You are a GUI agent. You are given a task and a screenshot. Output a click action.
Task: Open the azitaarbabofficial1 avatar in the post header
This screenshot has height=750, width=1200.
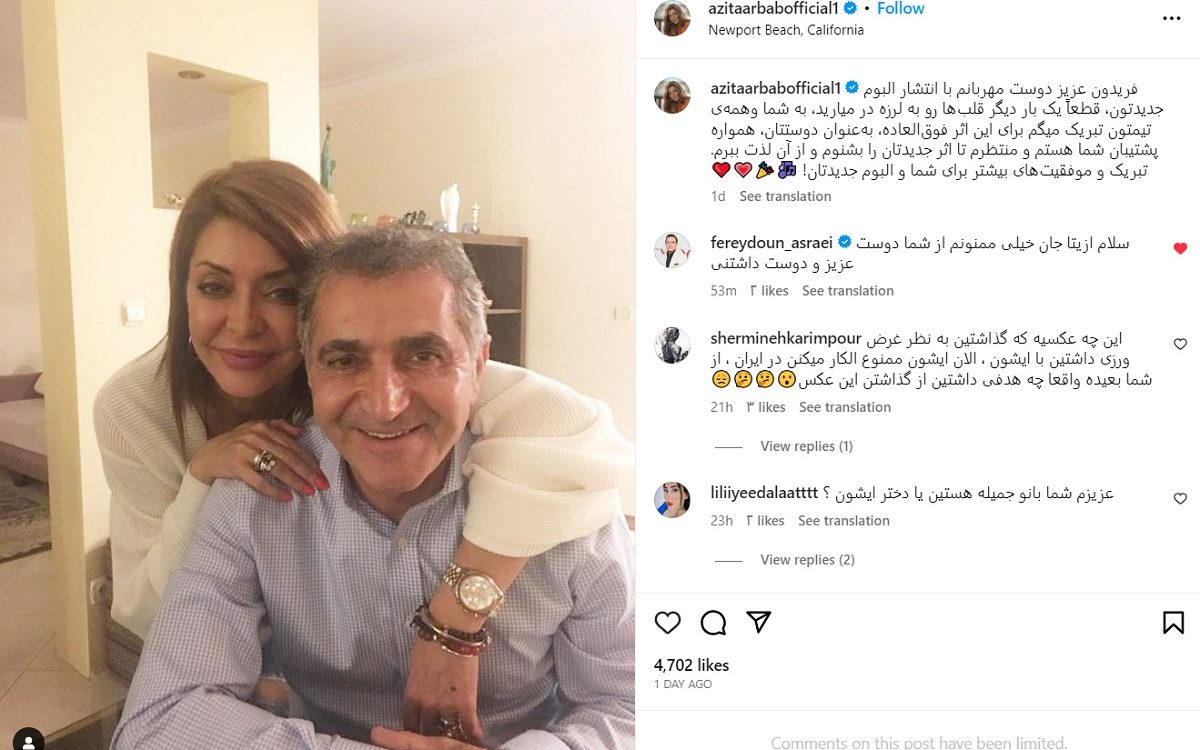coord(672,18)
